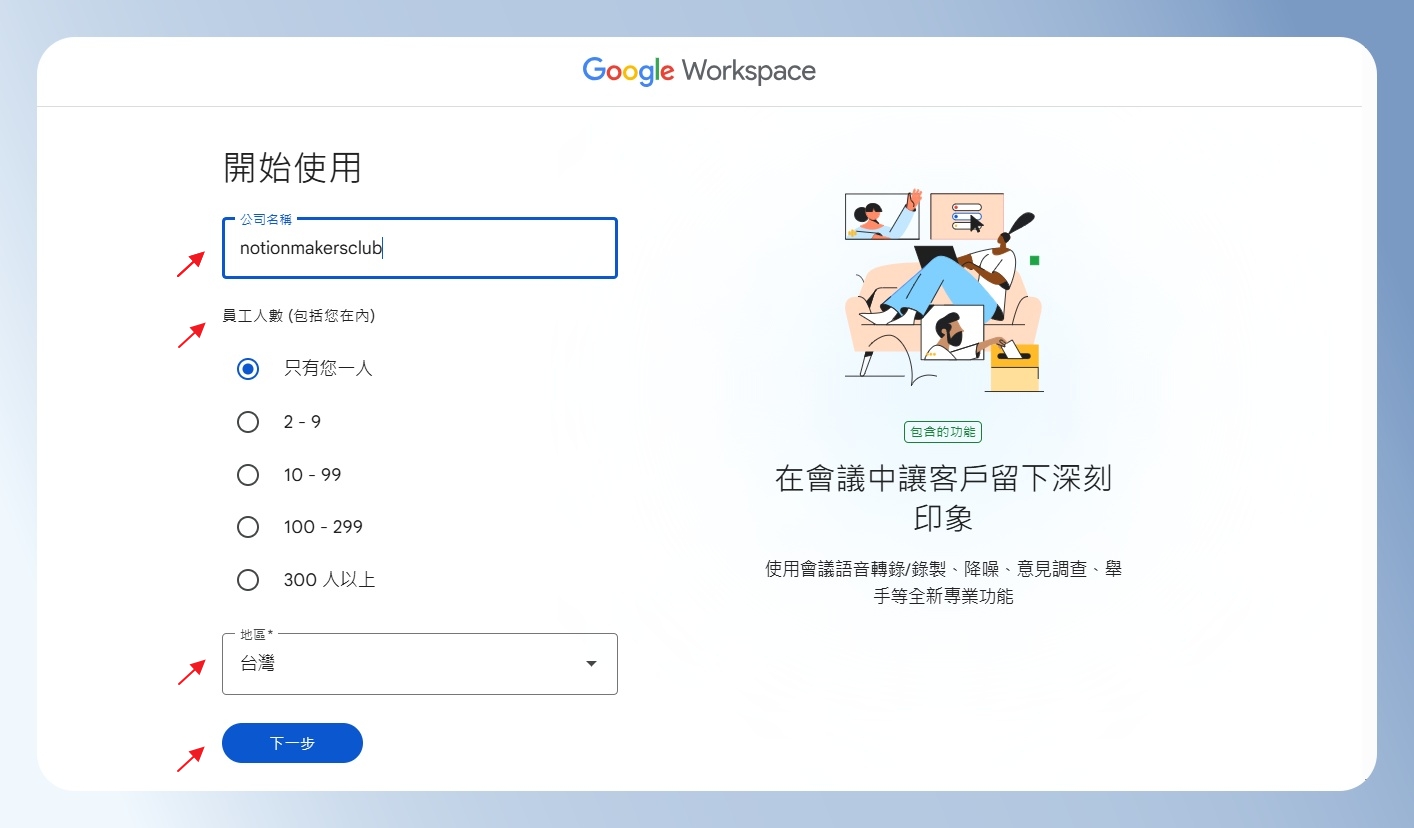
Task: Click the meeting illustration image
Action: coord(943,290)
